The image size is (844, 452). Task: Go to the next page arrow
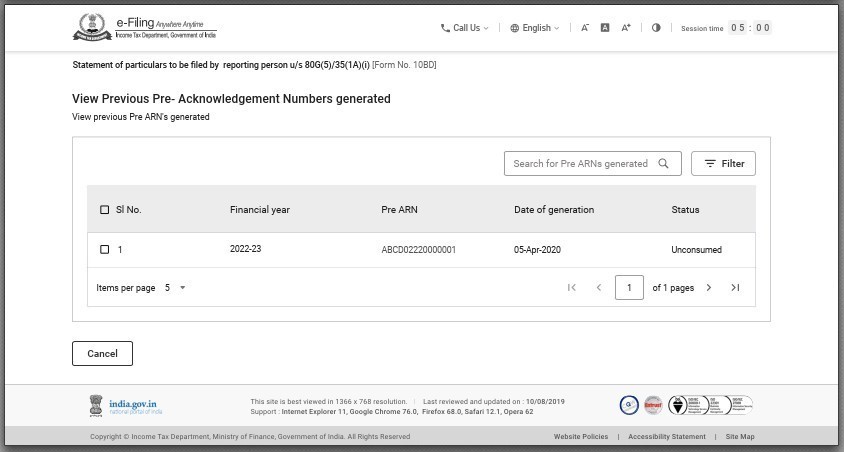[x=709, y=288]
